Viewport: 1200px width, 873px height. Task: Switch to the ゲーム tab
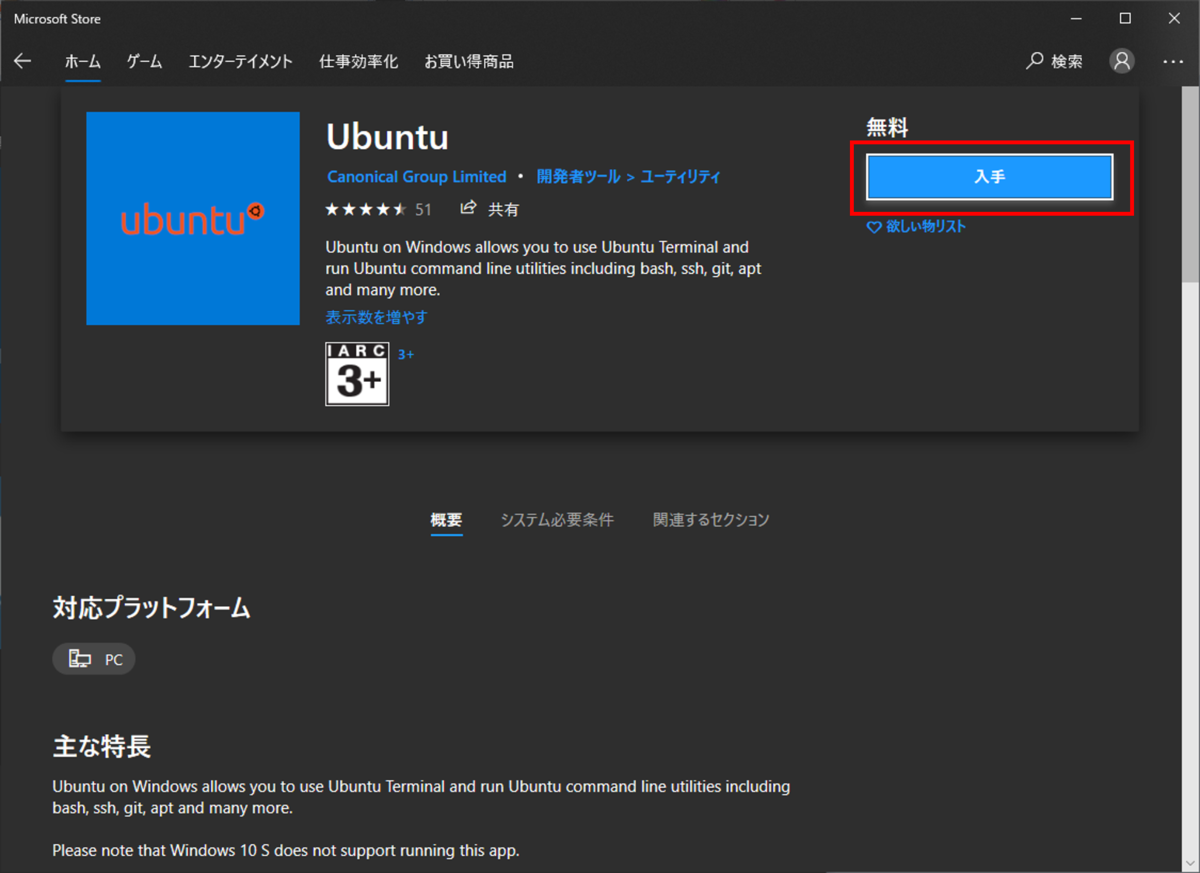tap(143, 61)
